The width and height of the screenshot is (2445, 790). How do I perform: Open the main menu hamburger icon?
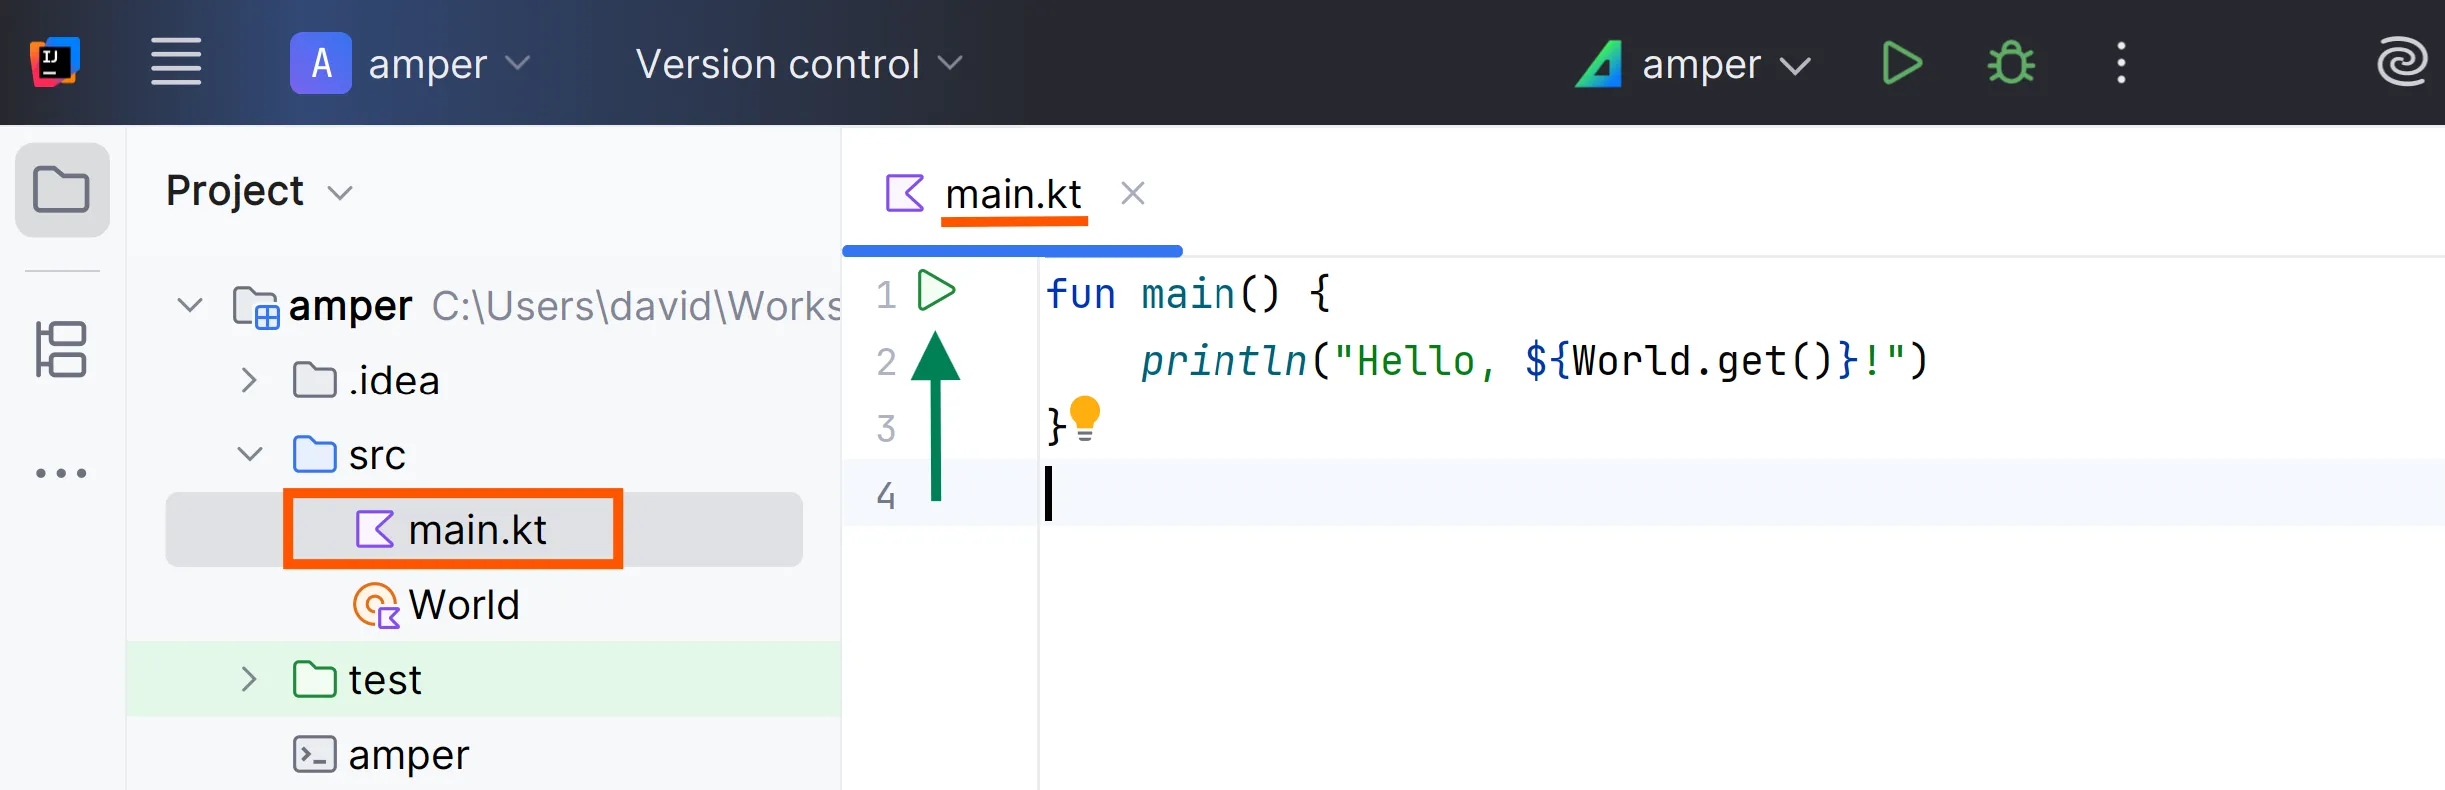click(176, 63)
